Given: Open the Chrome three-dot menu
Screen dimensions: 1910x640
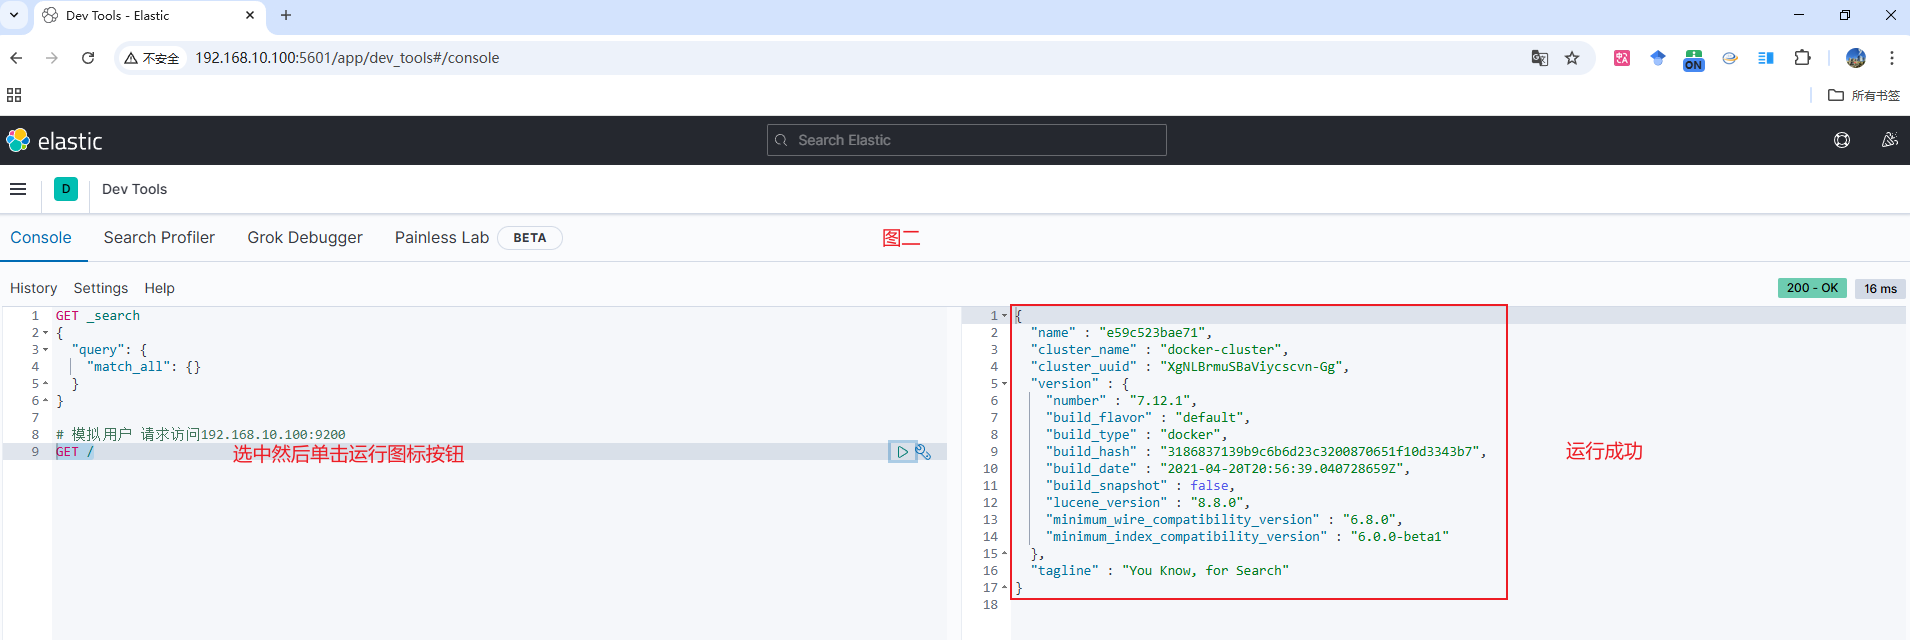Looking at the screenshot, I should 1891,58.
